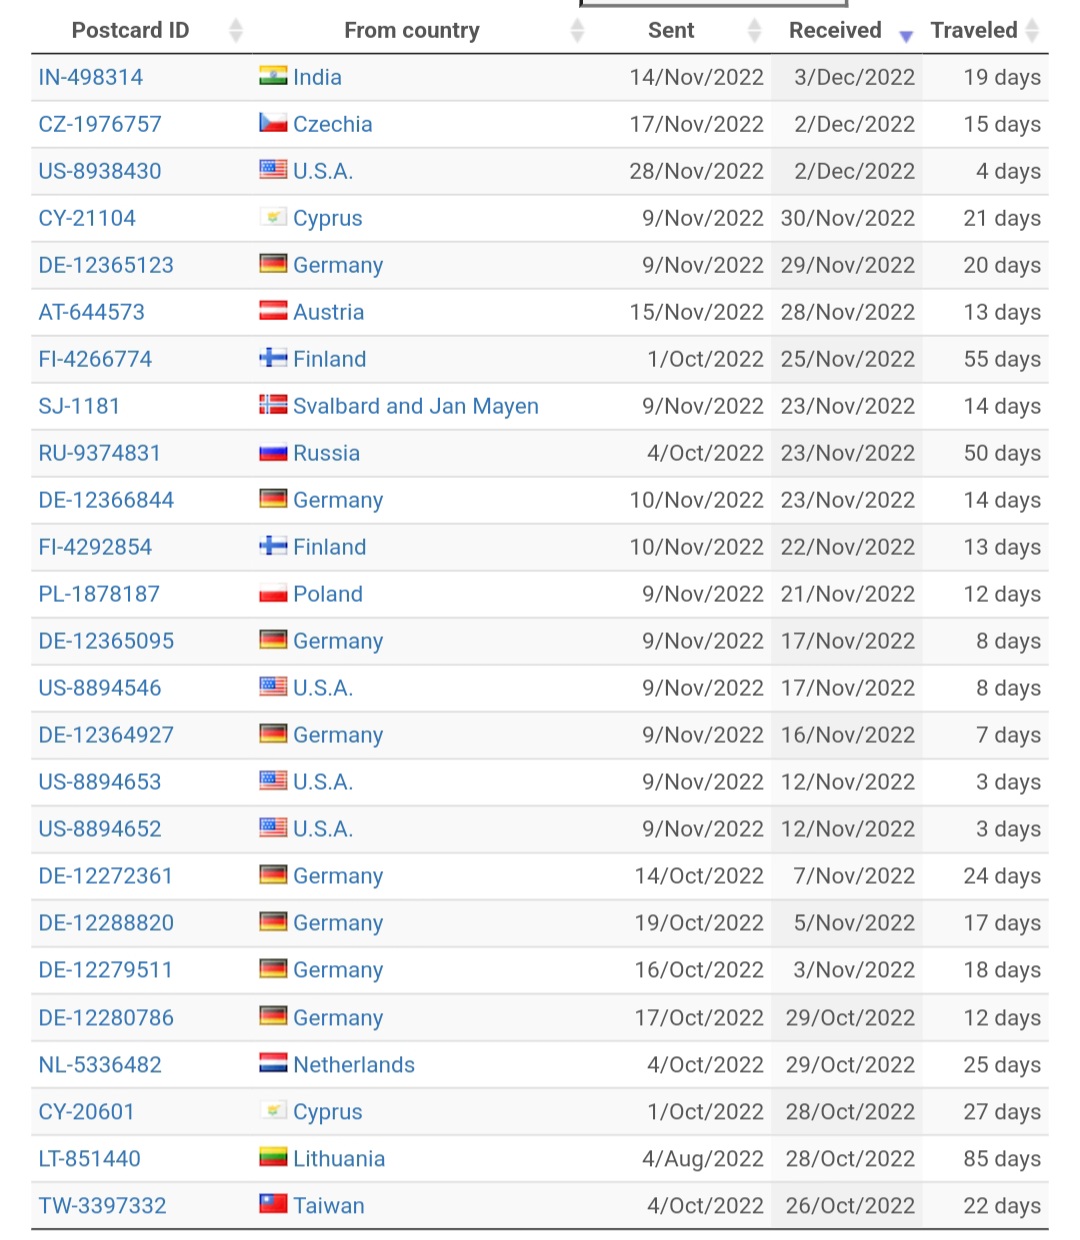The width and height of the screenshot is (1080, 1240).
Task: Click the Poland country link
Action: [x=328, y=594]
